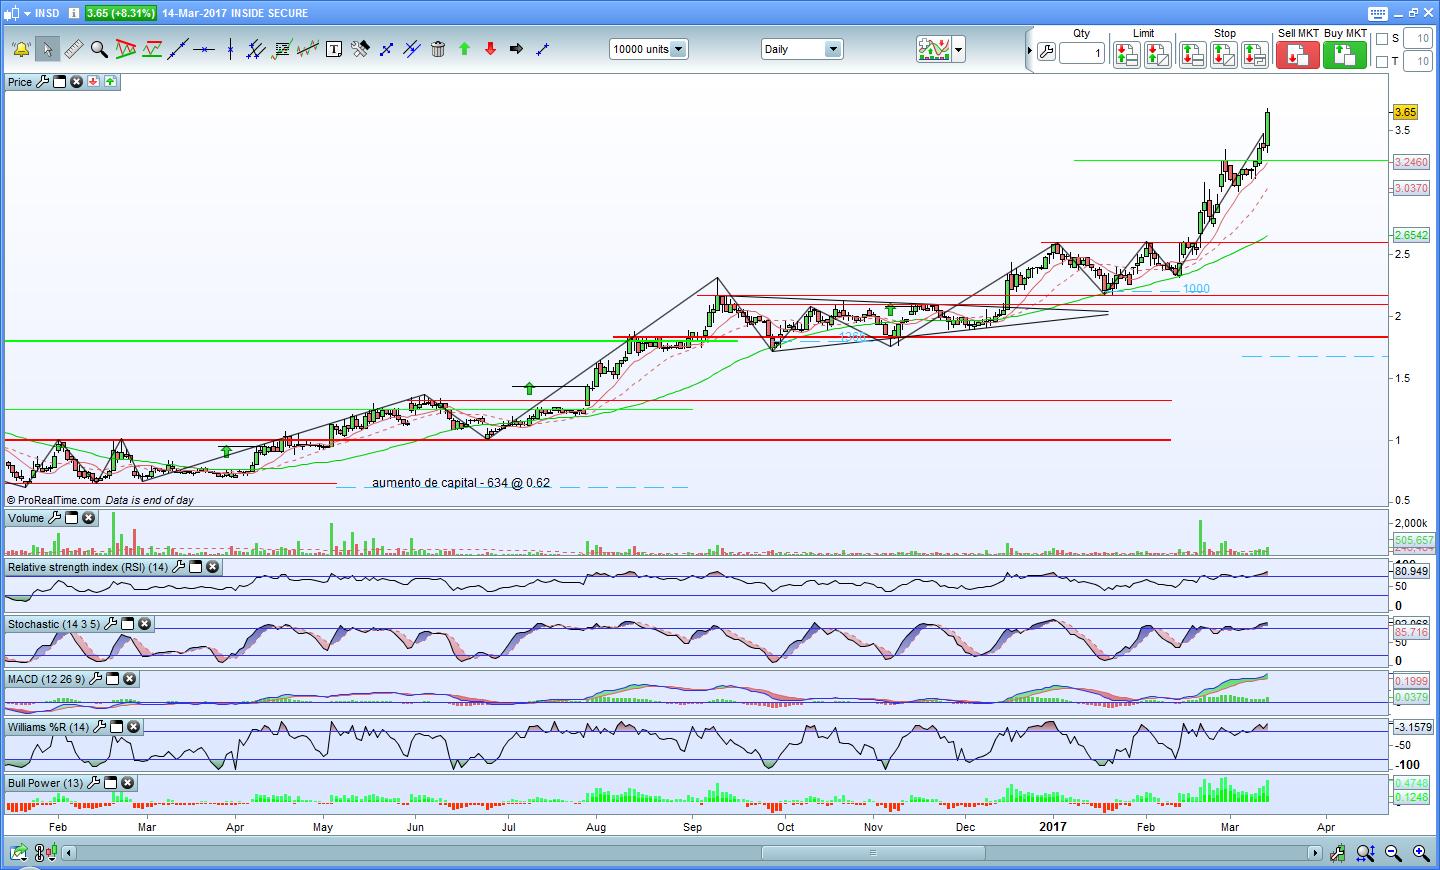Image resolution: width=1440 pixels, height=870 pixels.
Task: Click the horizontal chart scrollbar thumb
Action: pos(872,853)
